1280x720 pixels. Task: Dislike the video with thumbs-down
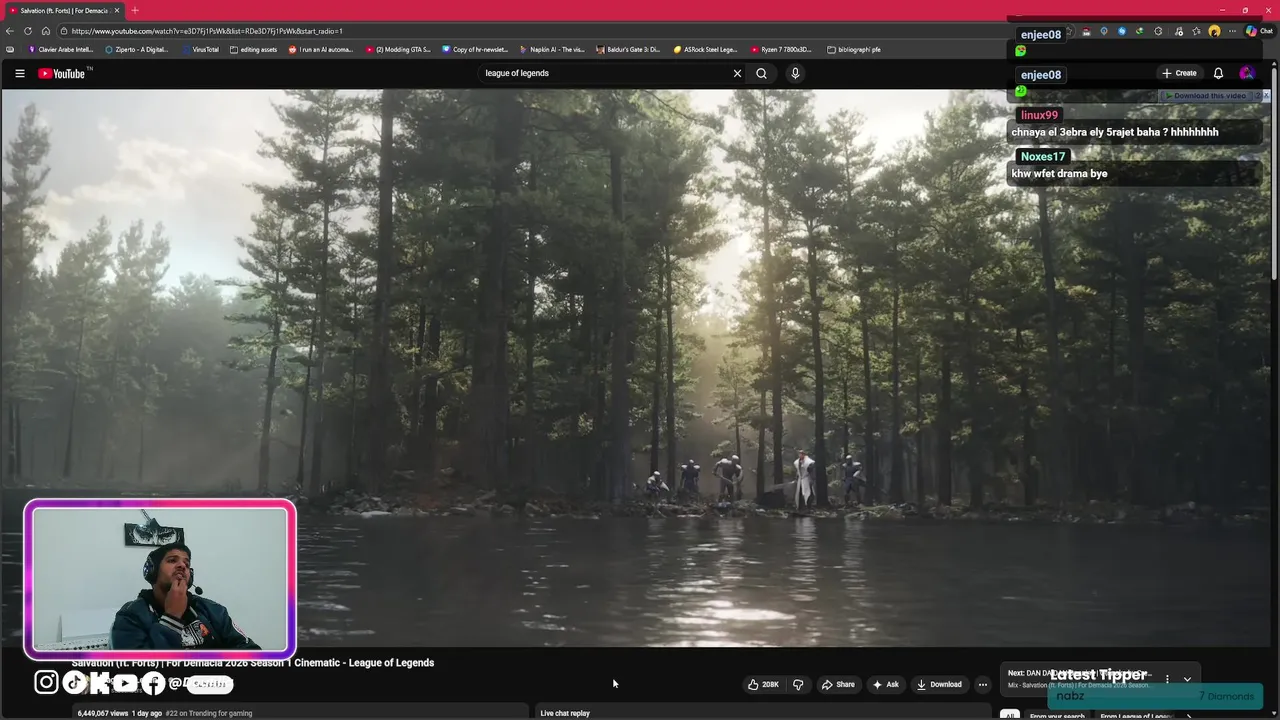coord(798,685)
